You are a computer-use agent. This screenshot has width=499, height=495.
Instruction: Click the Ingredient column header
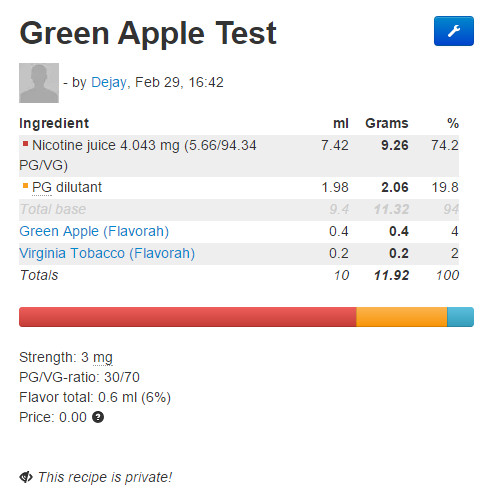point(54,123)
